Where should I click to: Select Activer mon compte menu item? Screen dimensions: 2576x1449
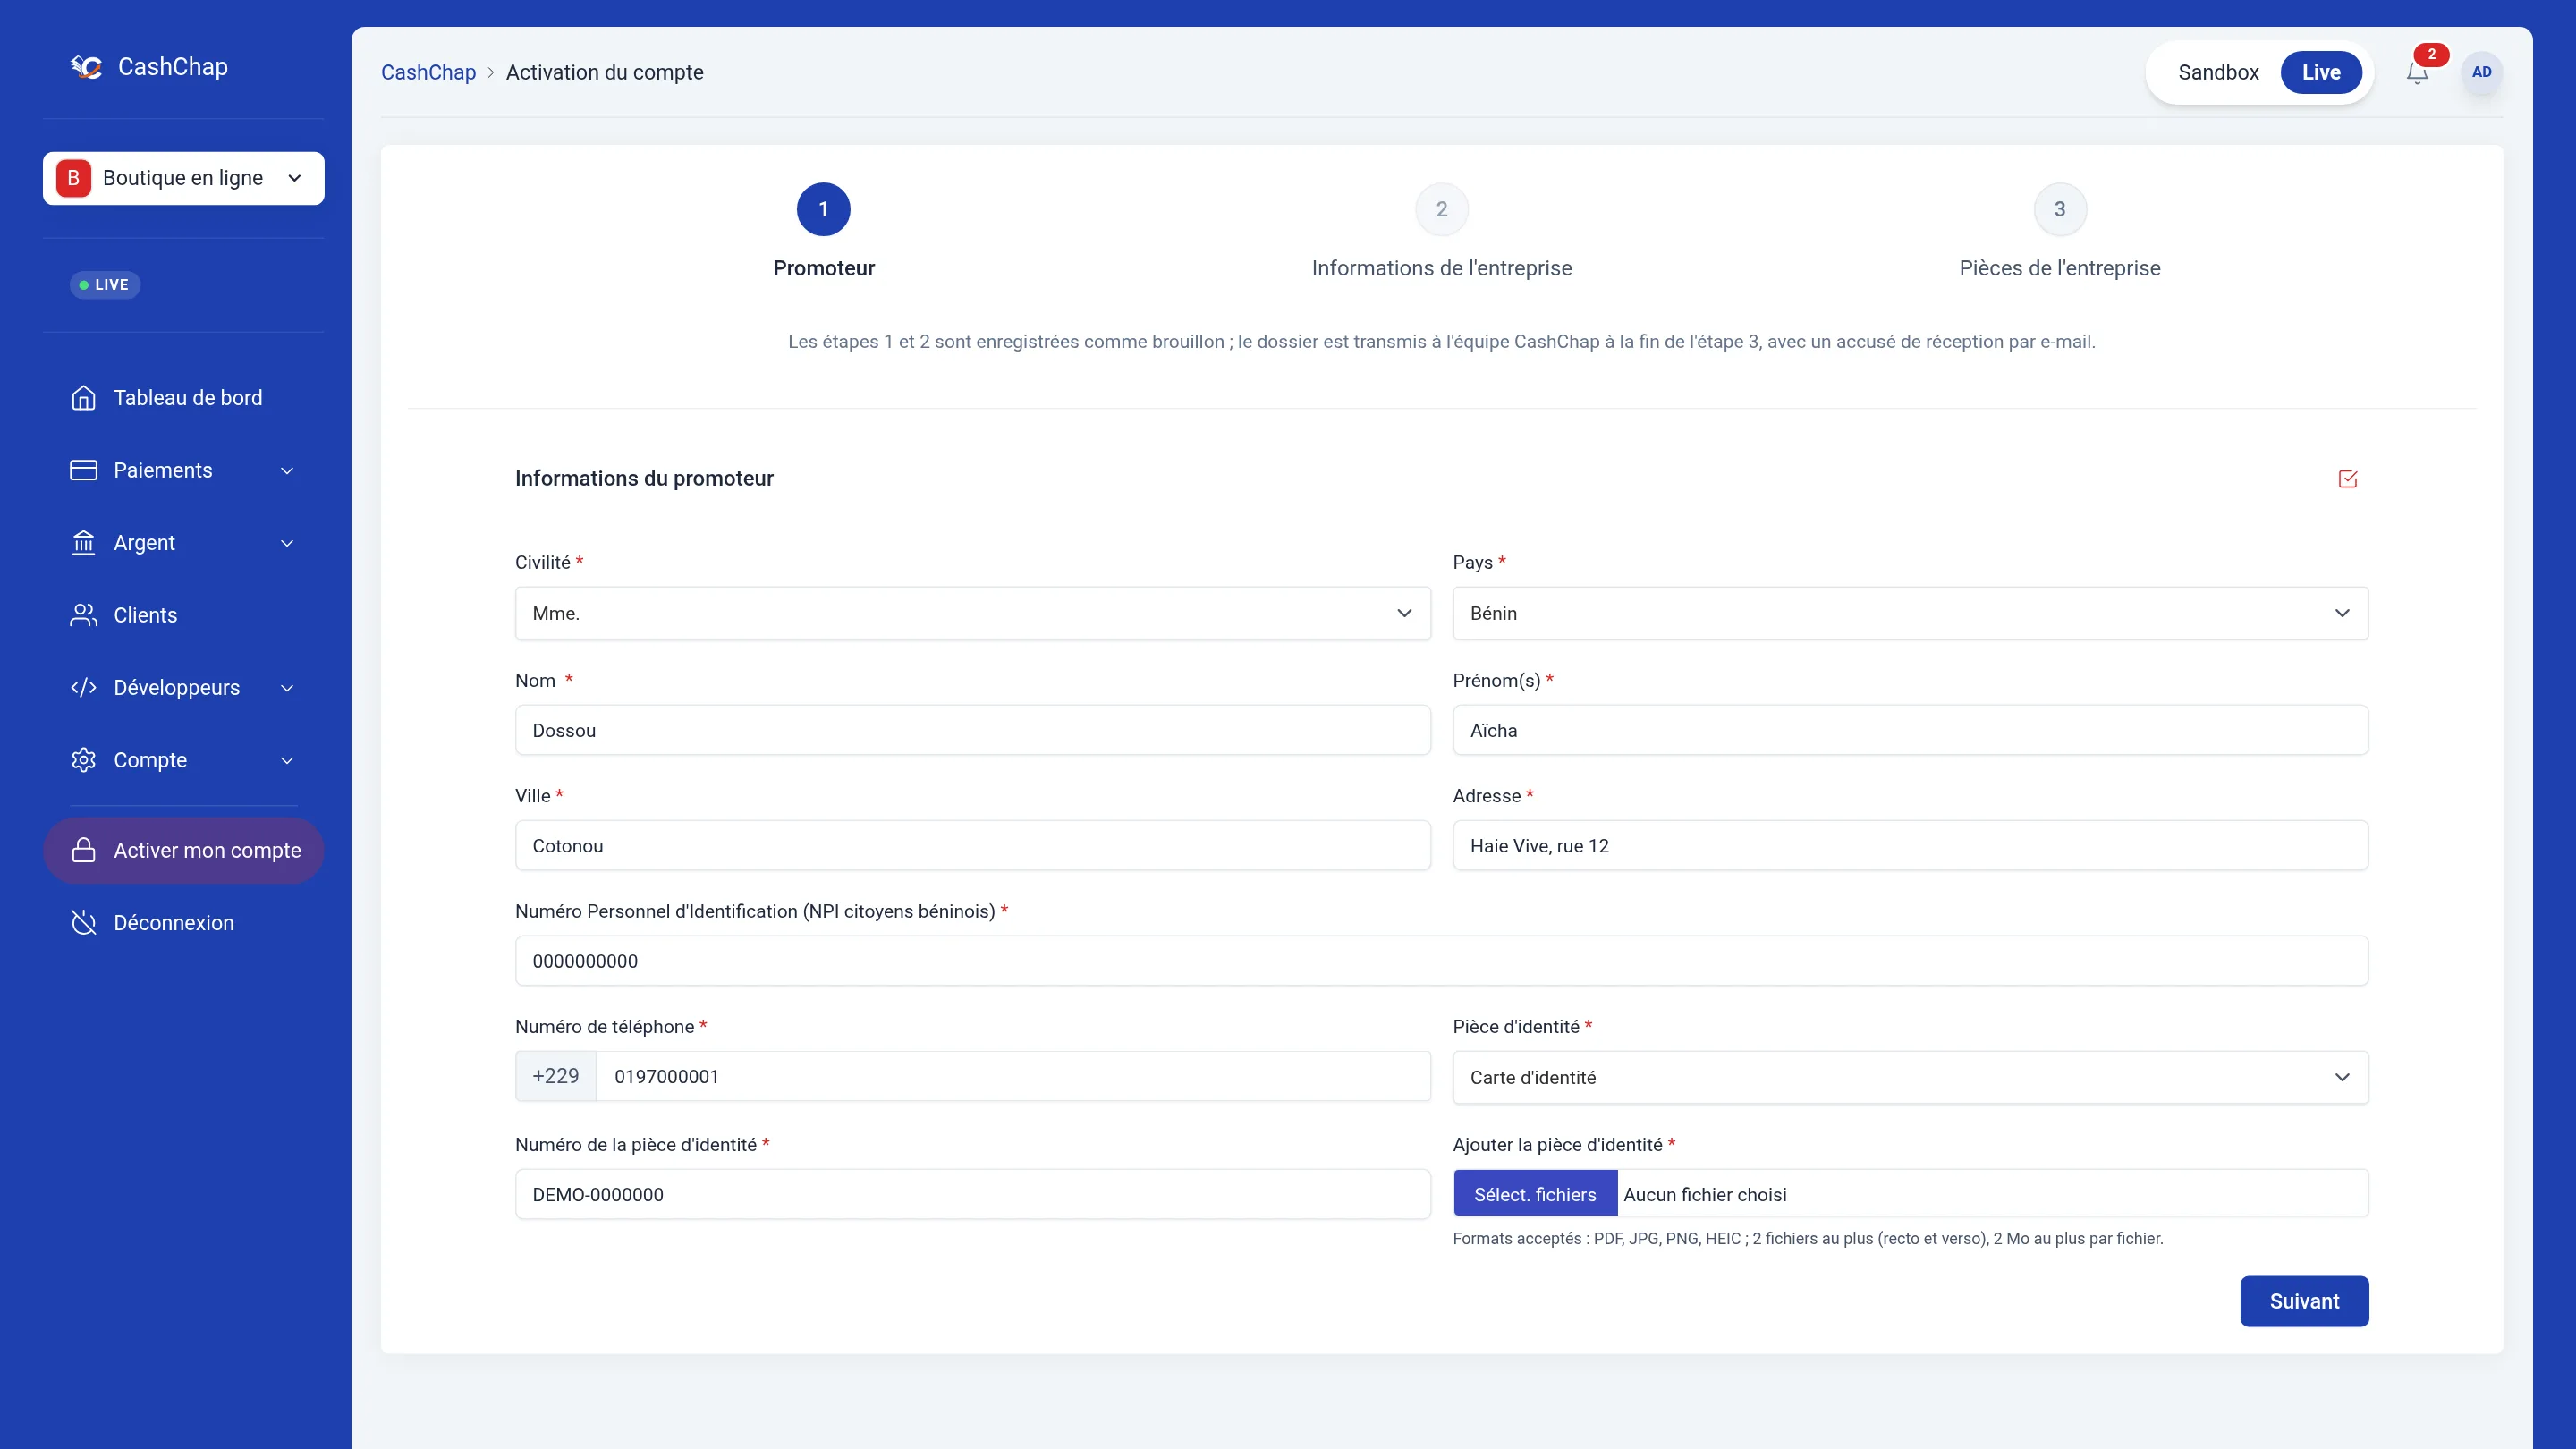(x=183, y=850)
